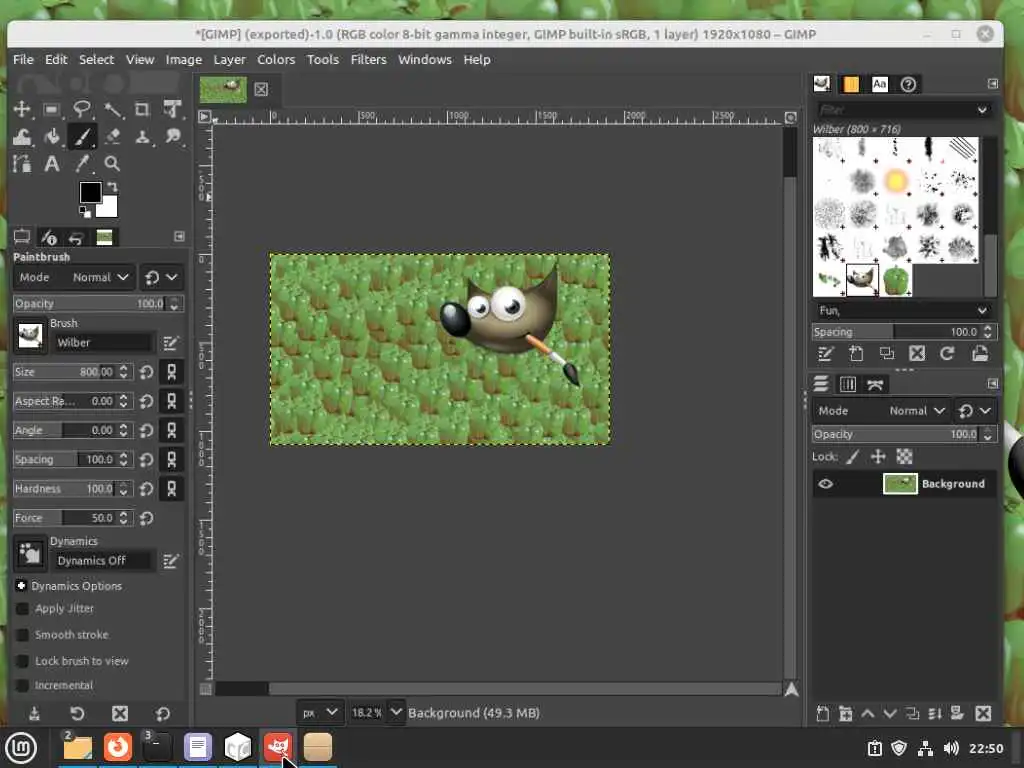Screen dimensions: 1024x768
Task: Open brush editor next to Wilber name
Action: tap(170, 343)
